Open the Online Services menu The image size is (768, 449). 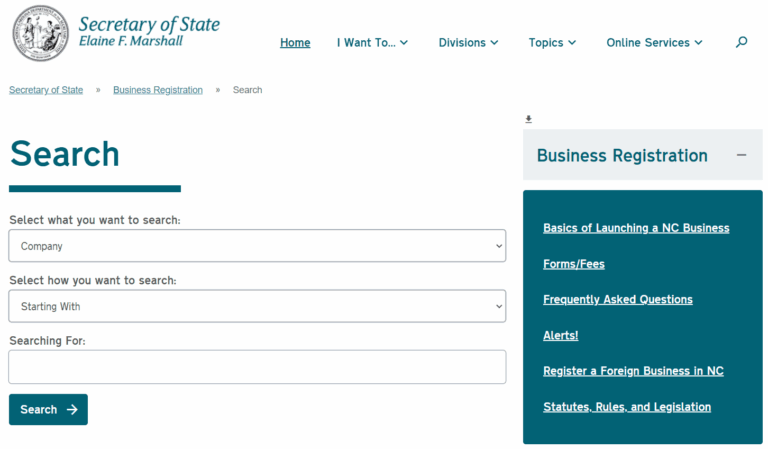(x=654, y=43)
